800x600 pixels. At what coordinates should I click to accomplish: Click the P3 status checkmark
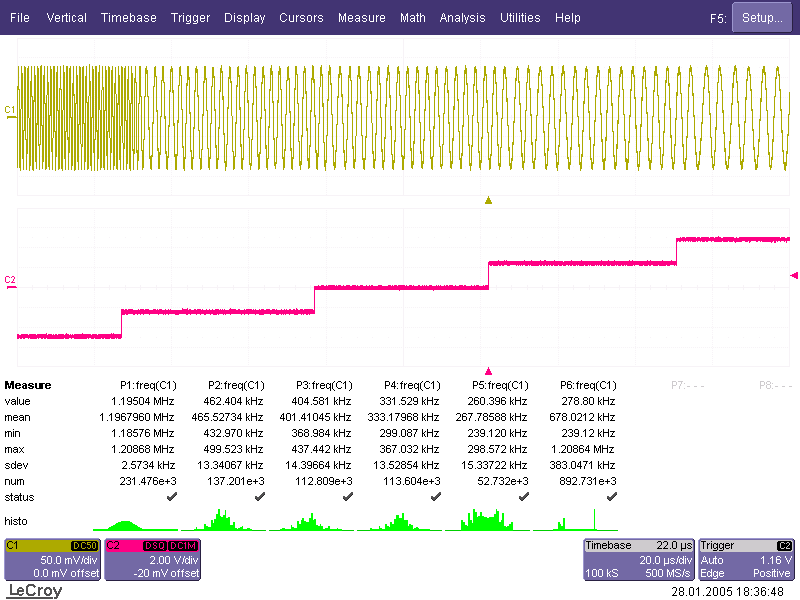pos(347,496)
